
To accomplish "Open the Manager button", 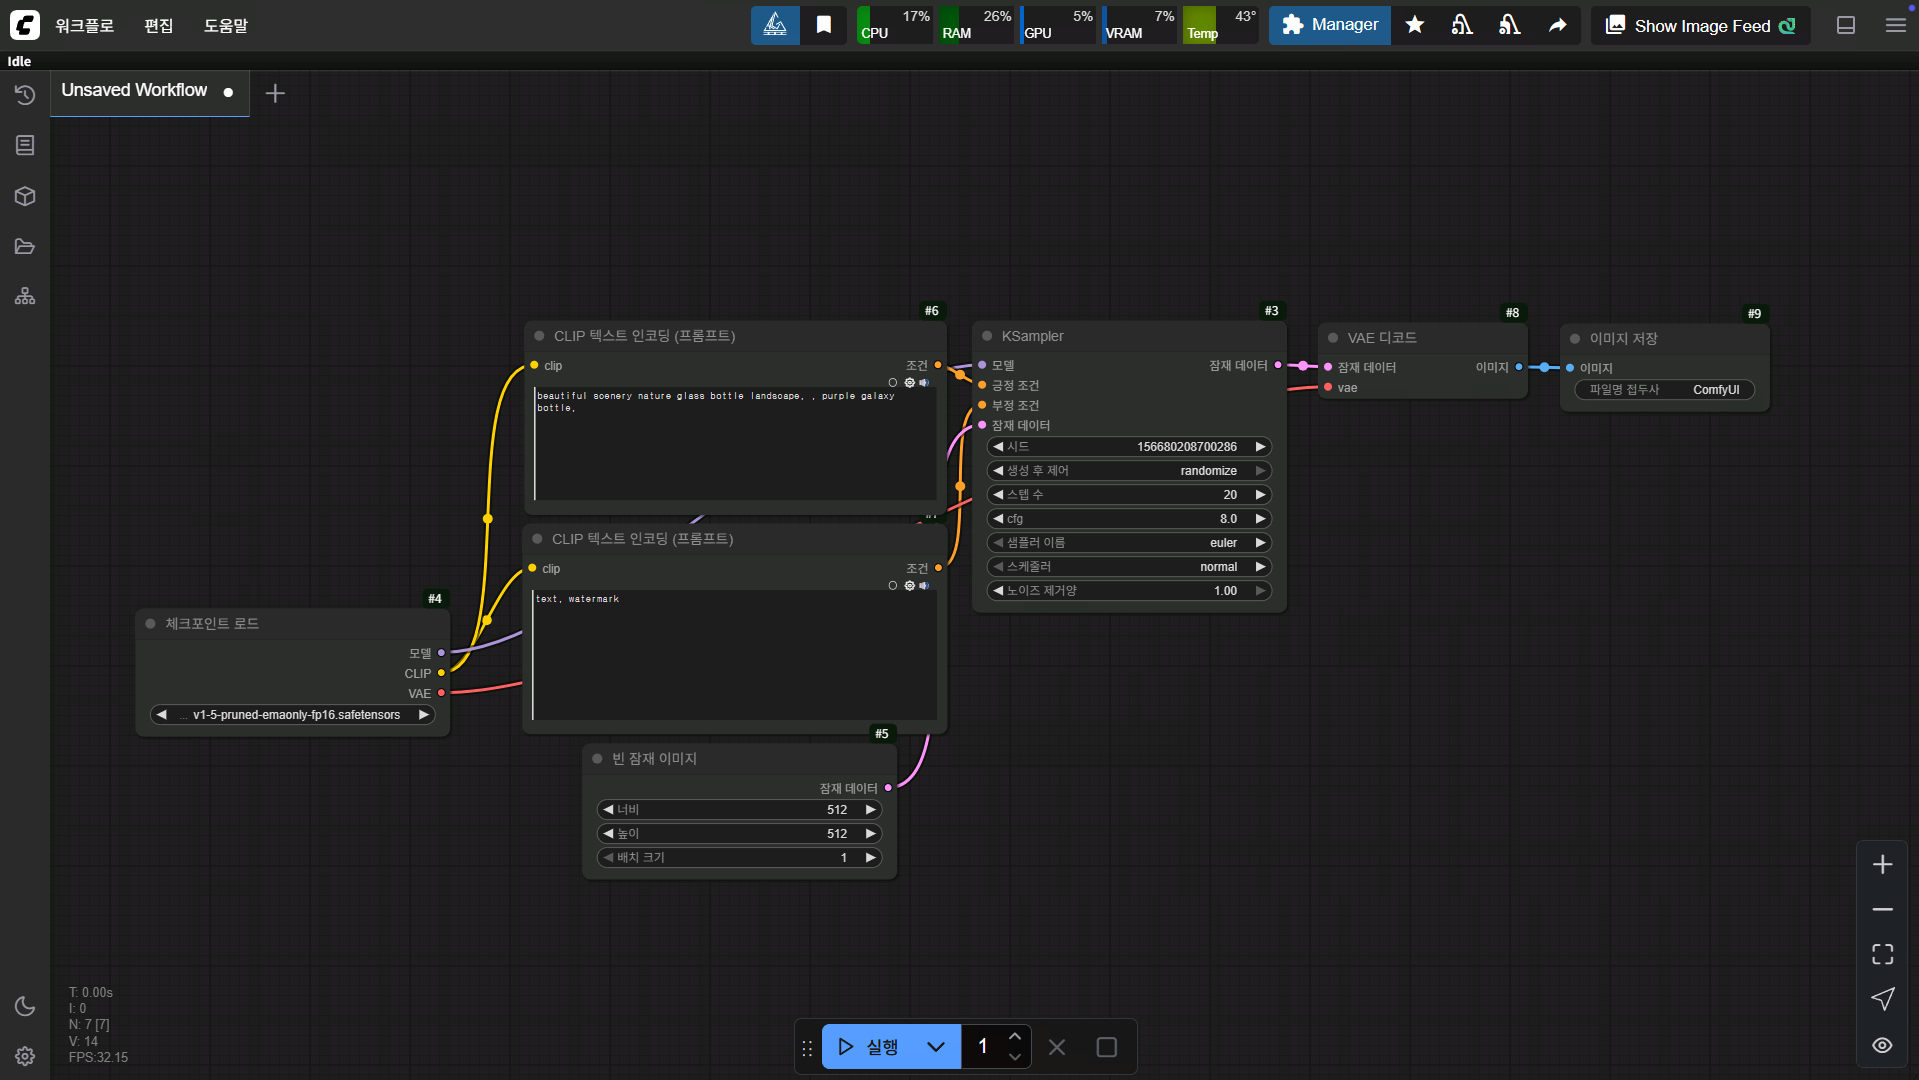I will point(1329,25).
